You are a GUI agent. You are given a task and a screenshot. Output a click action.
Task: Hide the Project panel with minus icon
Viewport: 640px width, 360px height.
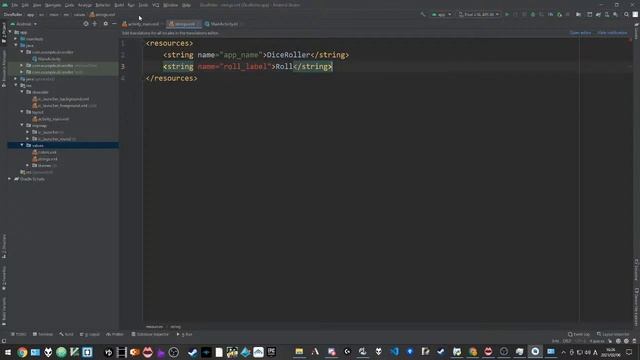point(114,24)
